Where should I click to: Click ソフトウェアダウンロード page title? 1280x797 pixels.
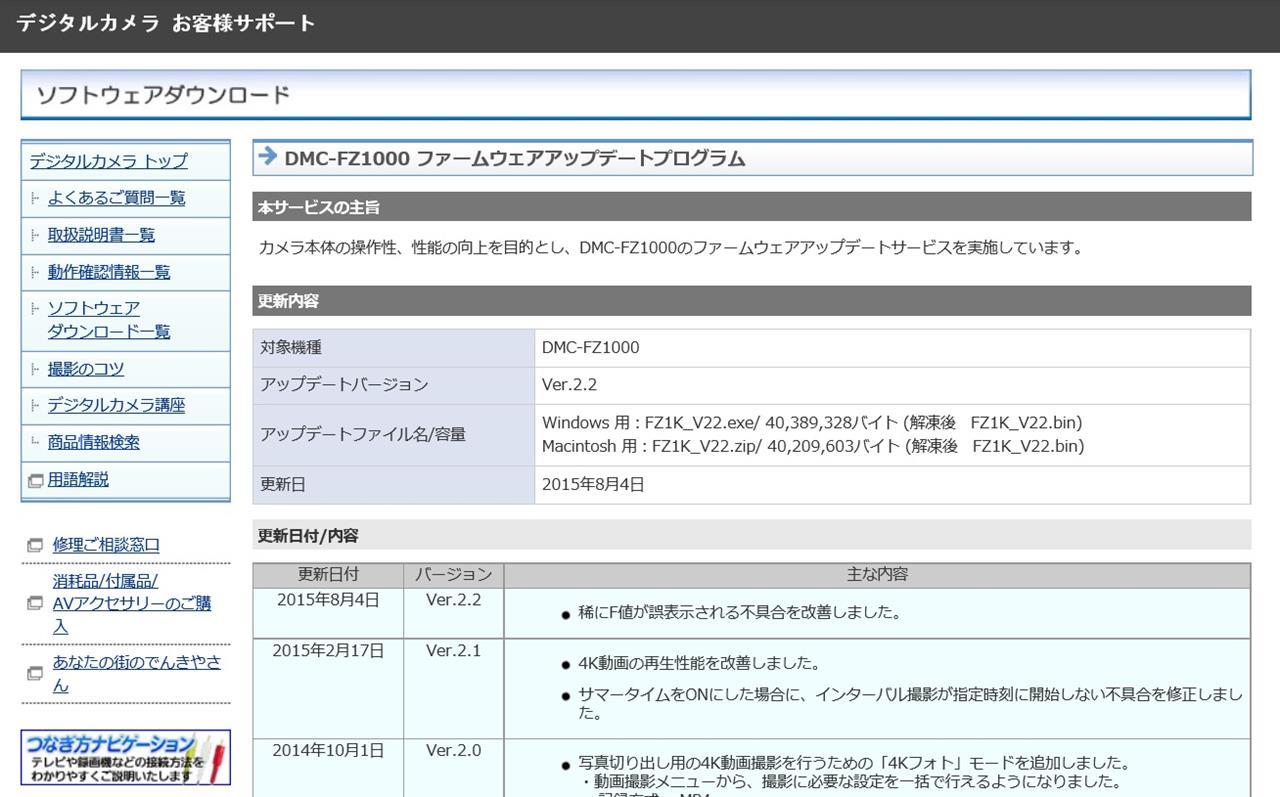[x=163, y=95]
